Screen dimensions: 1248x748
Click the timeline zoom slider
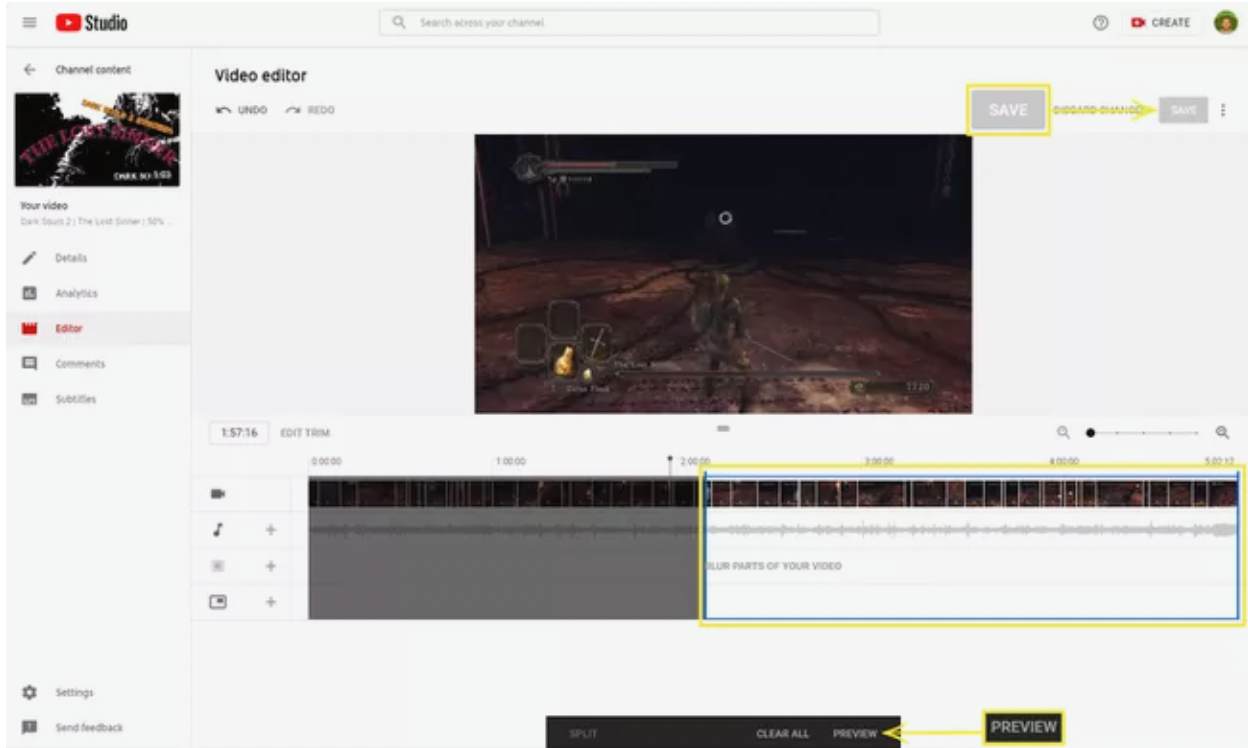1143,433
